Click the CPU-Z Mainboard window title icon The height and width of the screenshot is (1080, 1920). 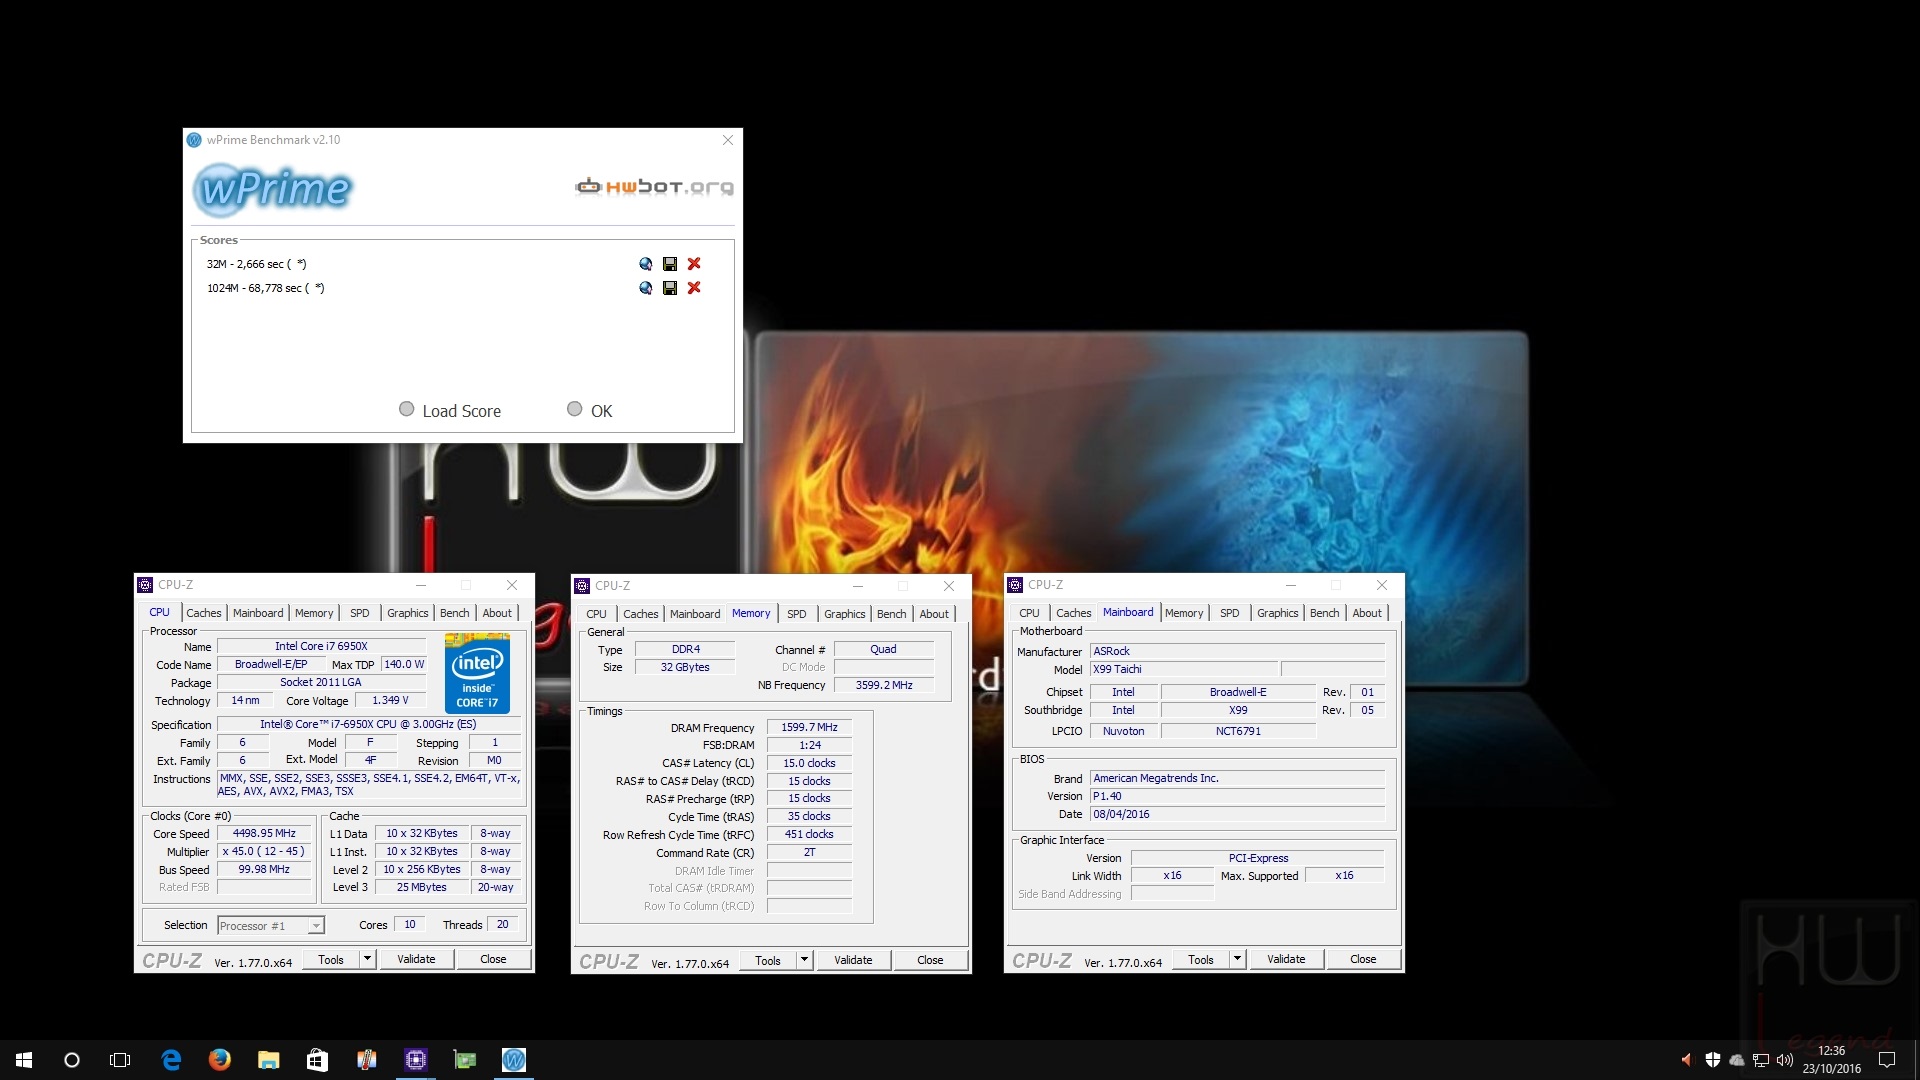1016,585
